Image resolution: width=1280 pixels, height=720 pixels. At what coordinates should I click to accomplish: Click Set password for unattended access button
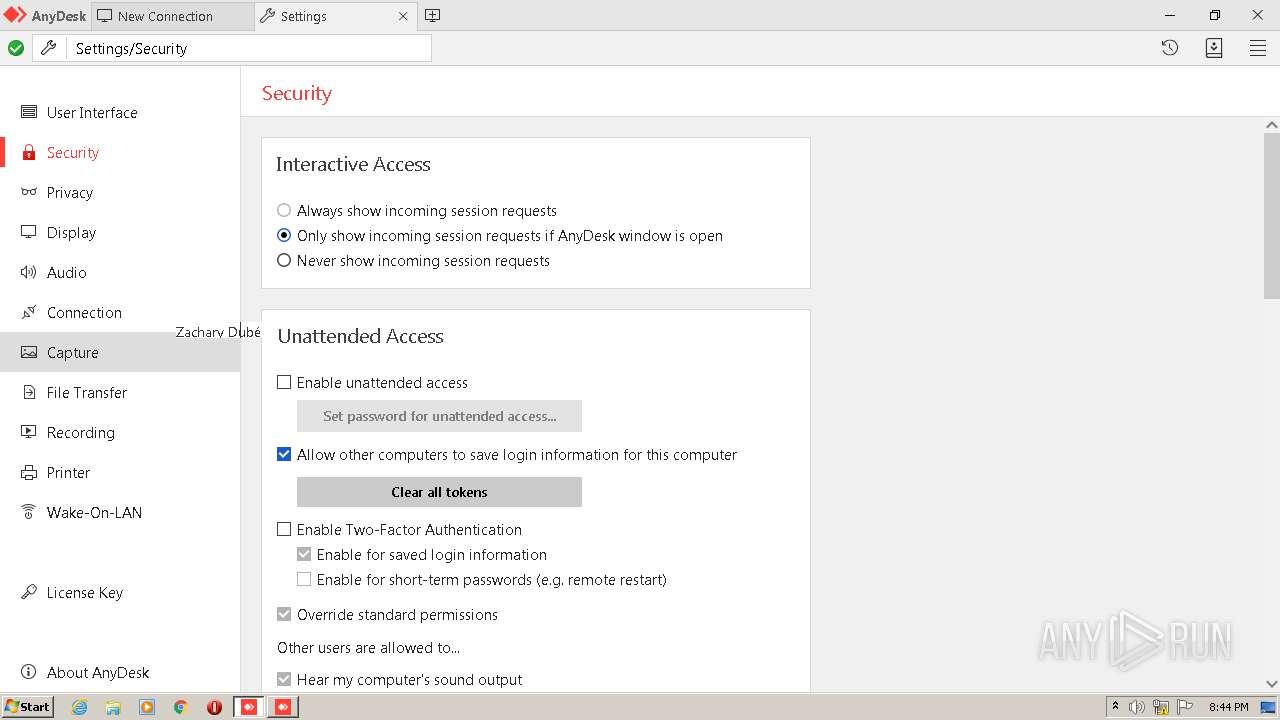click(439, 416)
